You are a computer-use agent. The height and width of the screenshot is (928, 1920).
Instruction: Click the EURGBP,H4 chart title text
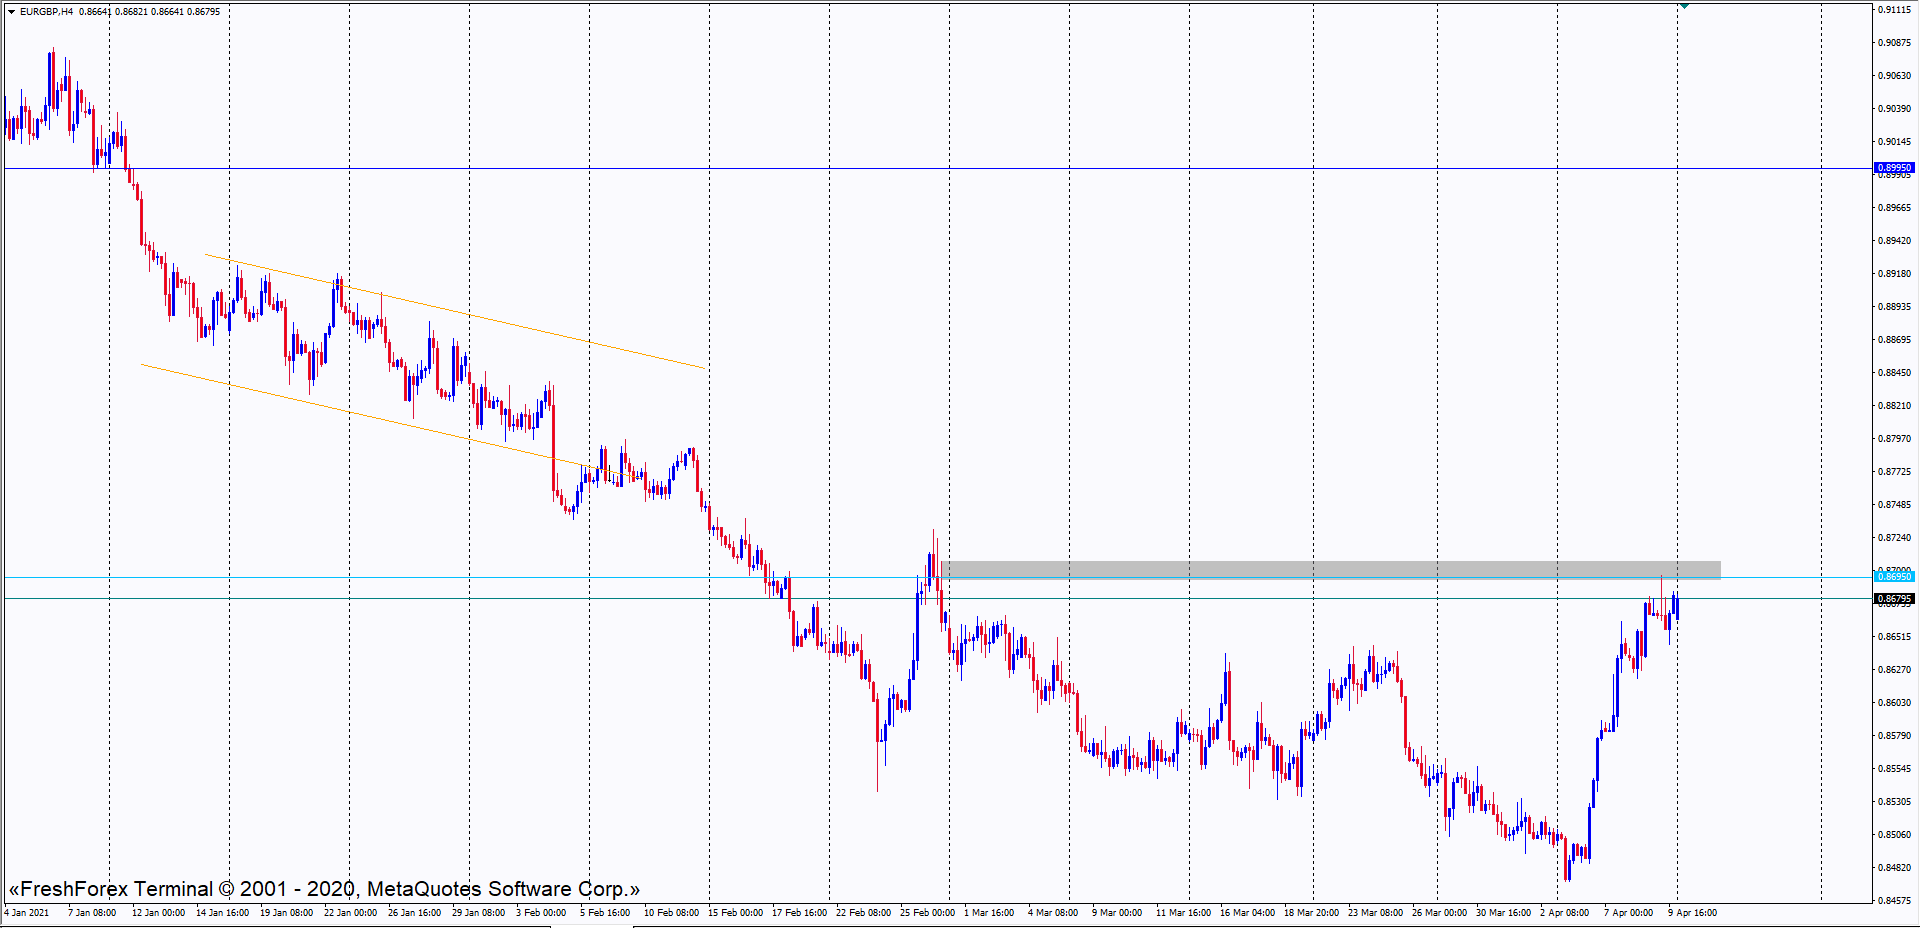[x=46, y=12]
